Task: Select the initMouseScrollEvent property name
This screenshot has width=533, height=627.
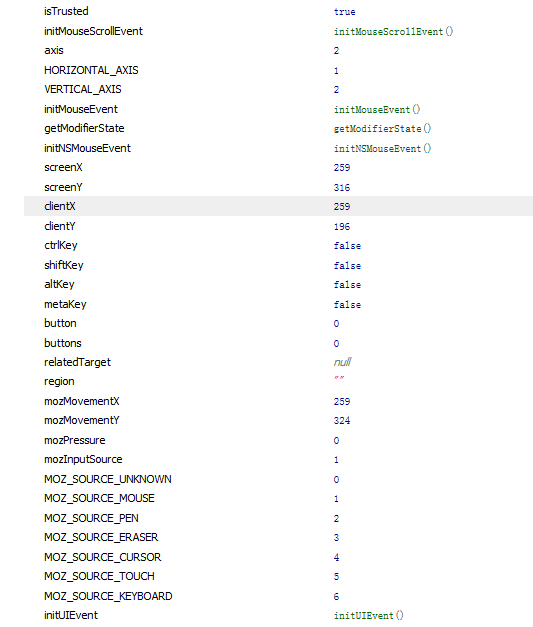Action: click(93, 31)
